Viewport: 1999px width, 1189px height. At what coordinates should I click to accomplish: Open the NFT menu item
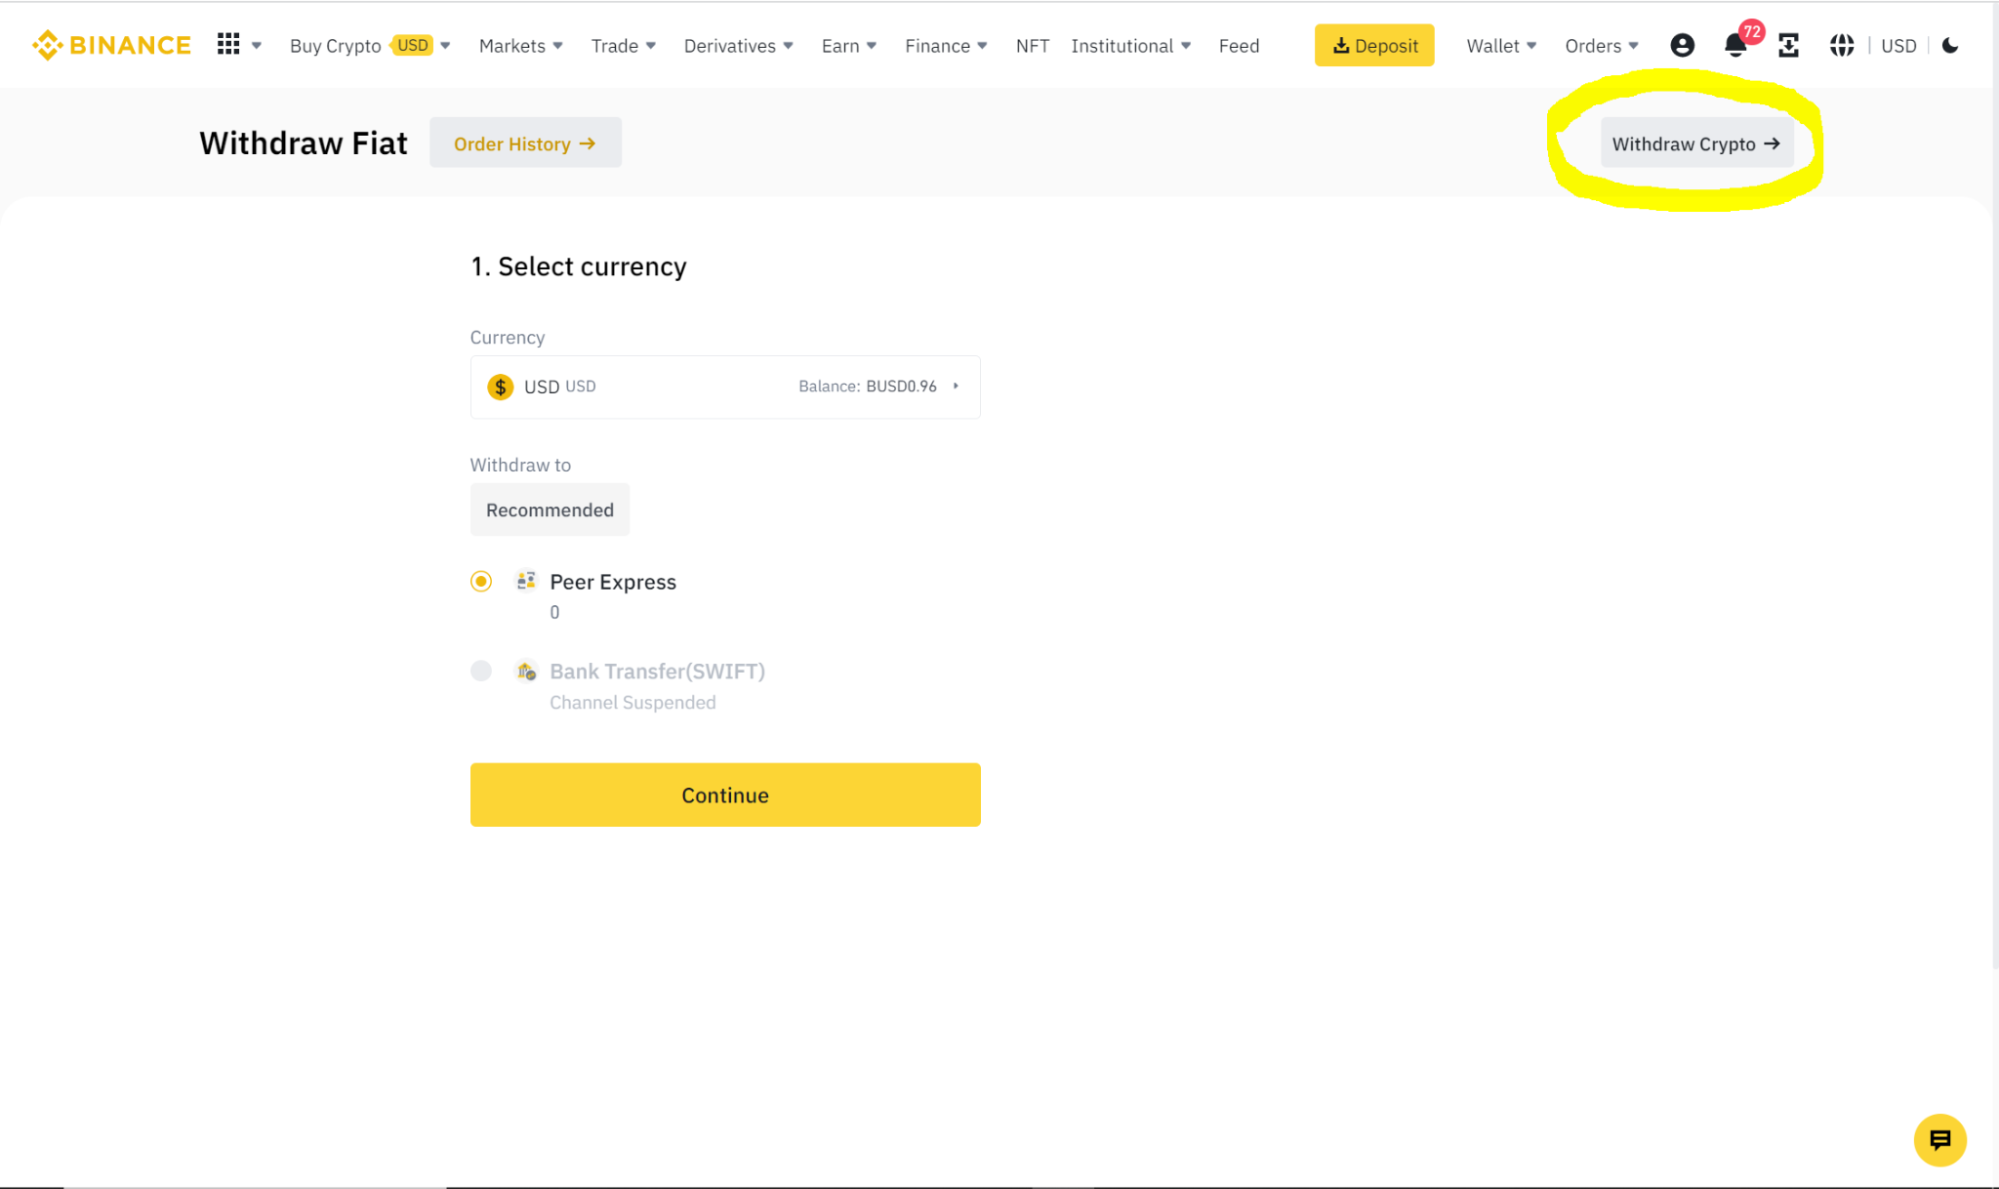(x=1032, y=46)
